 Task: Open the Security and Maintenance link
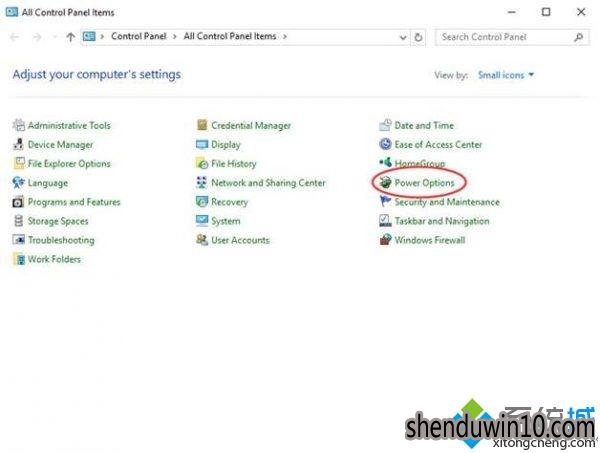click(447, 202)
